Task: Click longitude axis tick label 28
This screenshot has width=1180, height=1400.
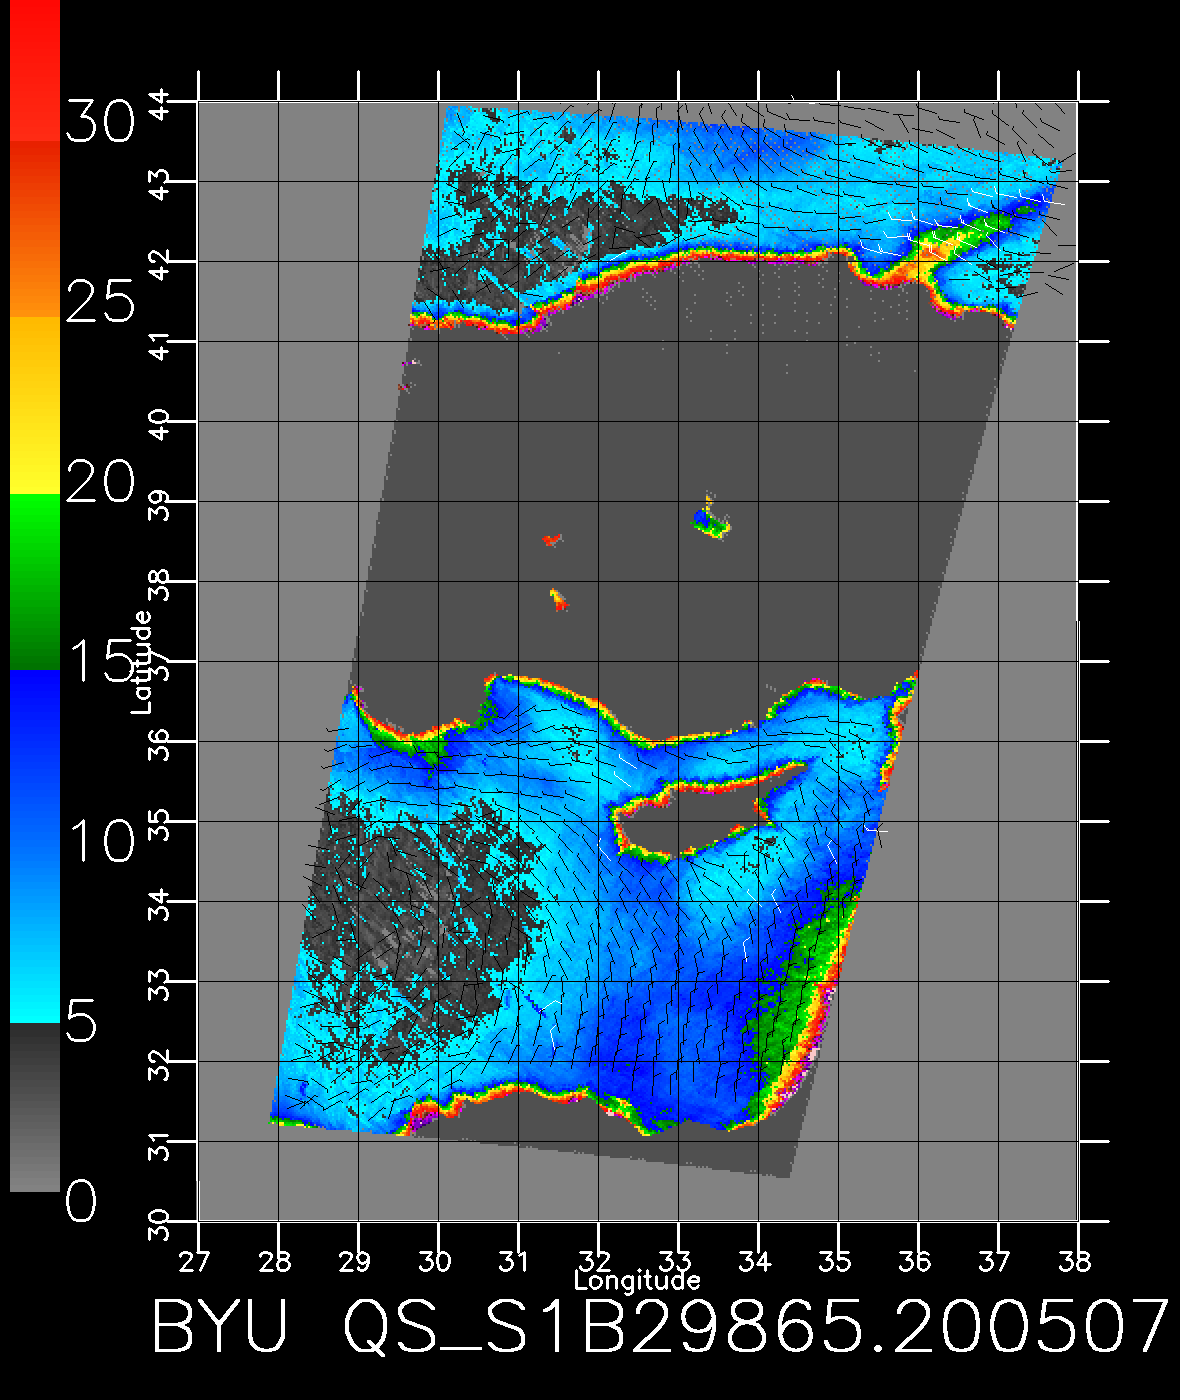Action: pos(275,1261)
